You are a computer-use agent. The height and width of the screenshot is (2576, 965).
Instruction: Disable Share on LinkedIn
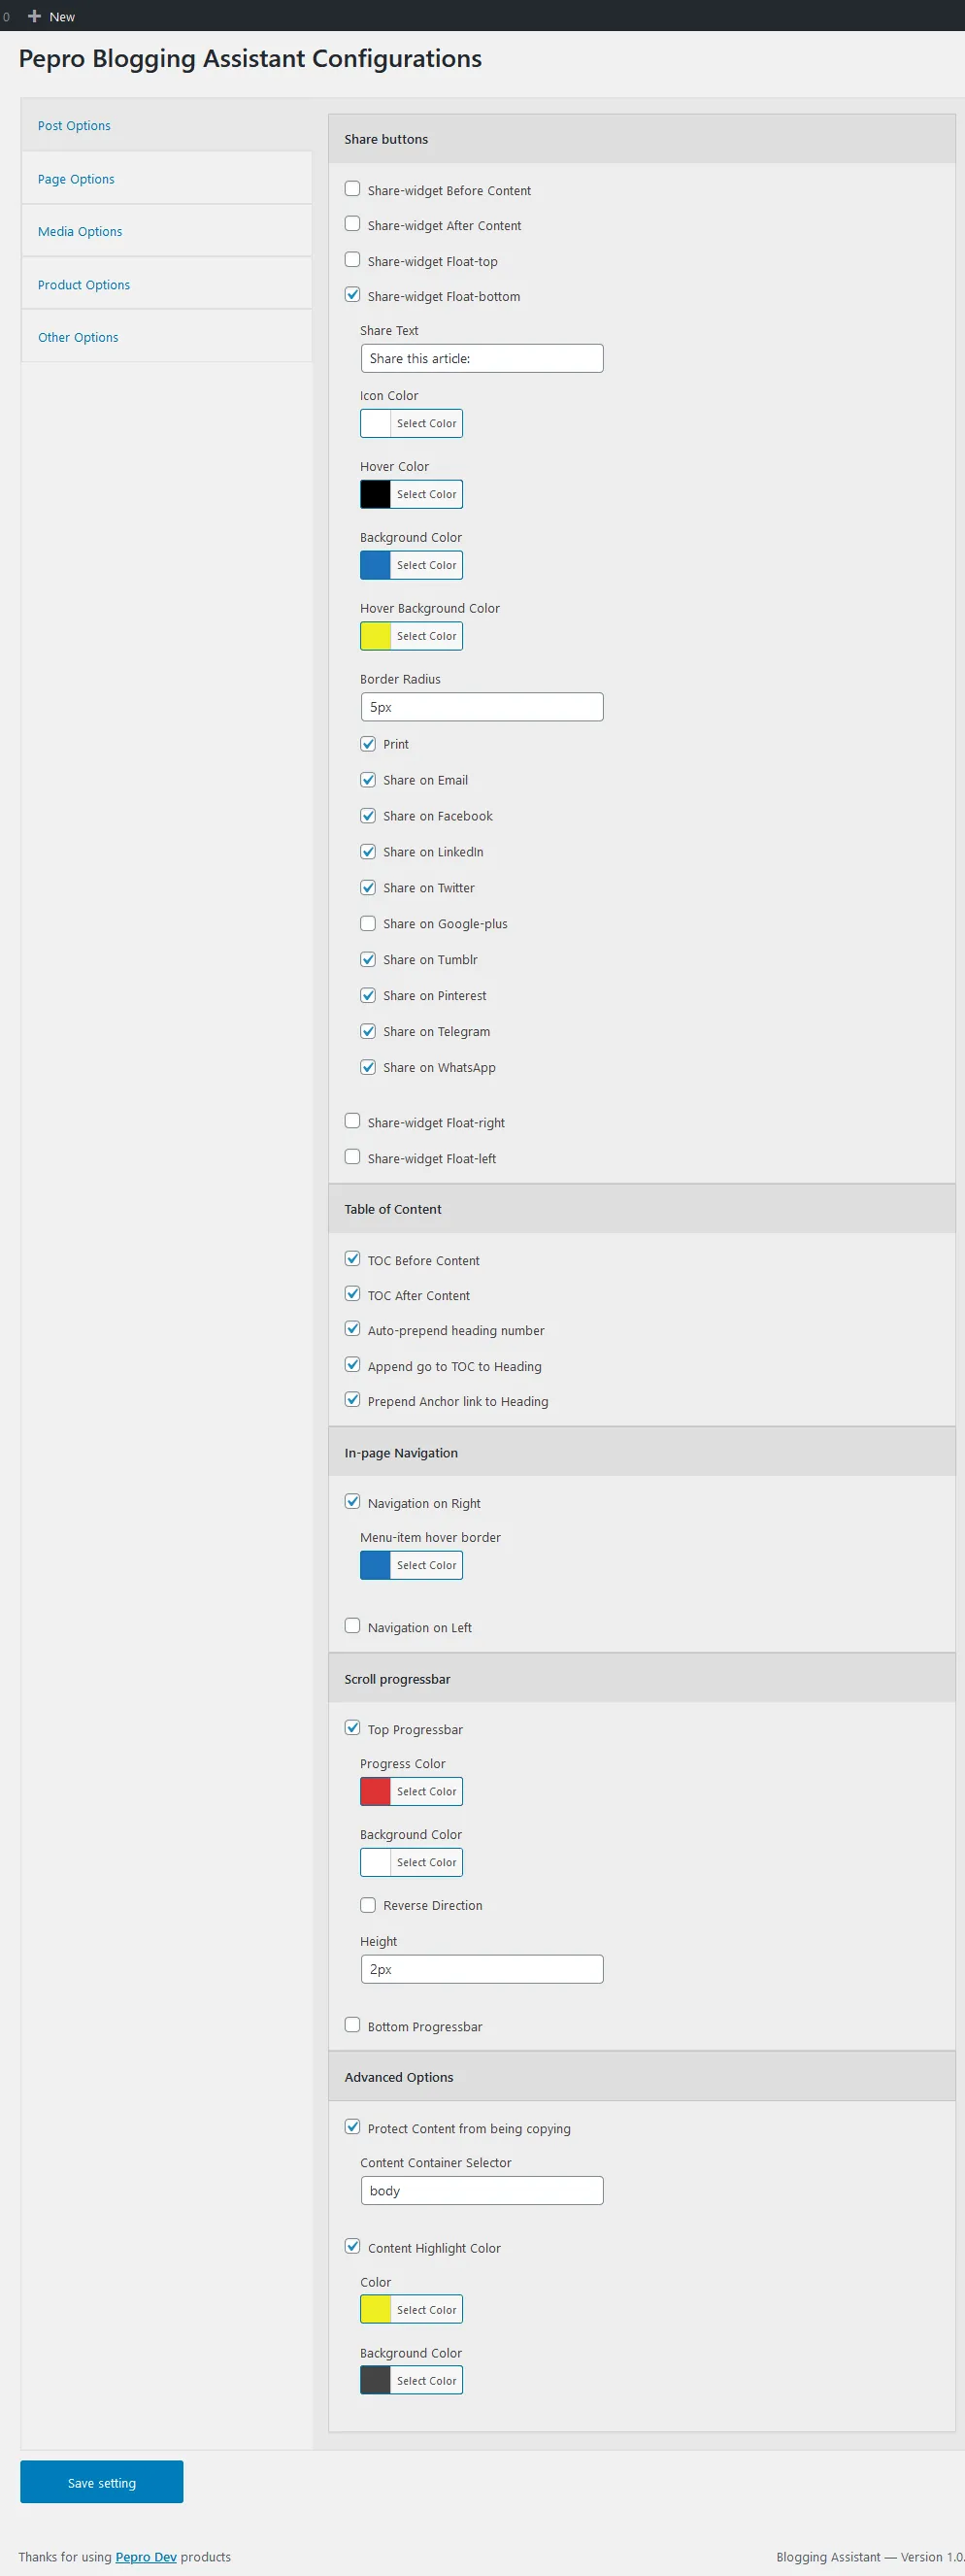[368, 852]
